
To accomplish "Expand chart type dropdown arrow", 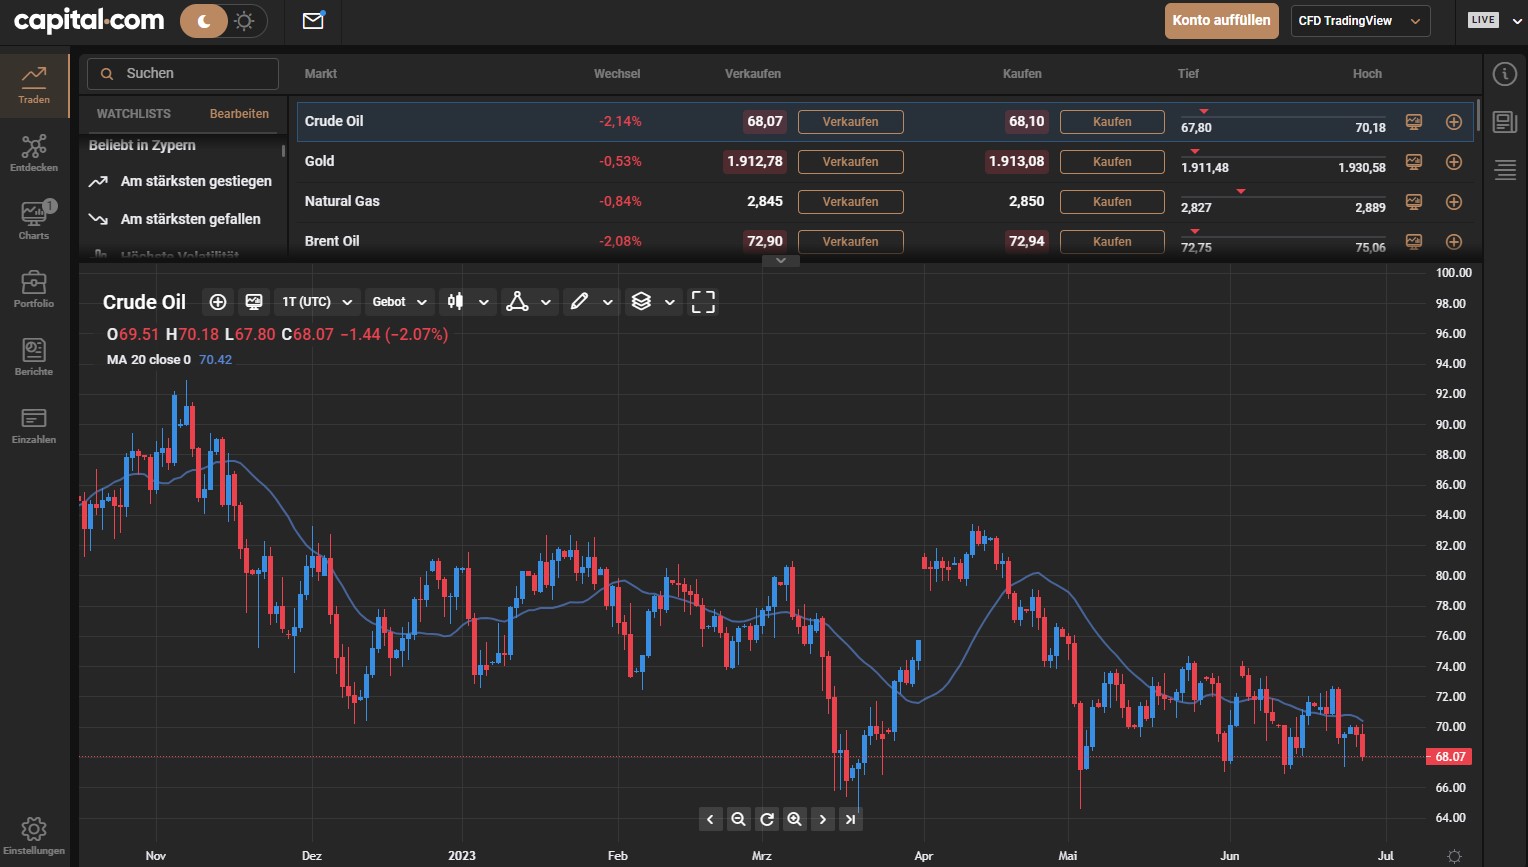I will (484, 302).
